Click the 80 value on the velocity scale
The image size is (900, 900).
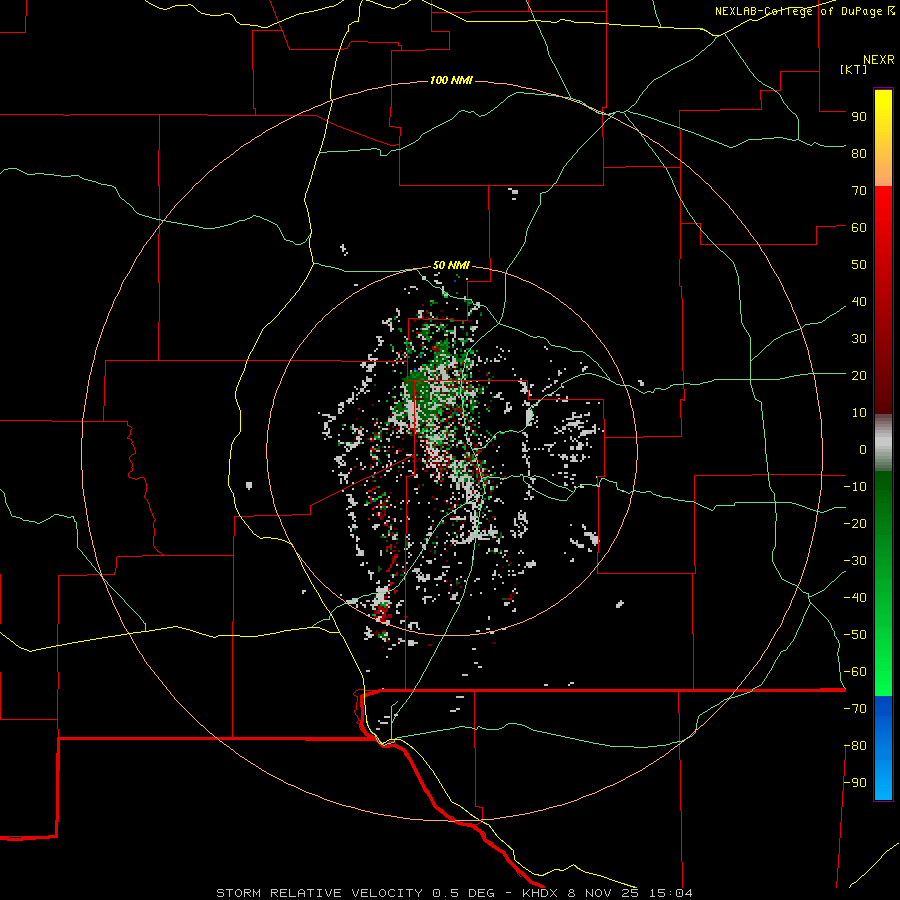click(x=859, y=153)
